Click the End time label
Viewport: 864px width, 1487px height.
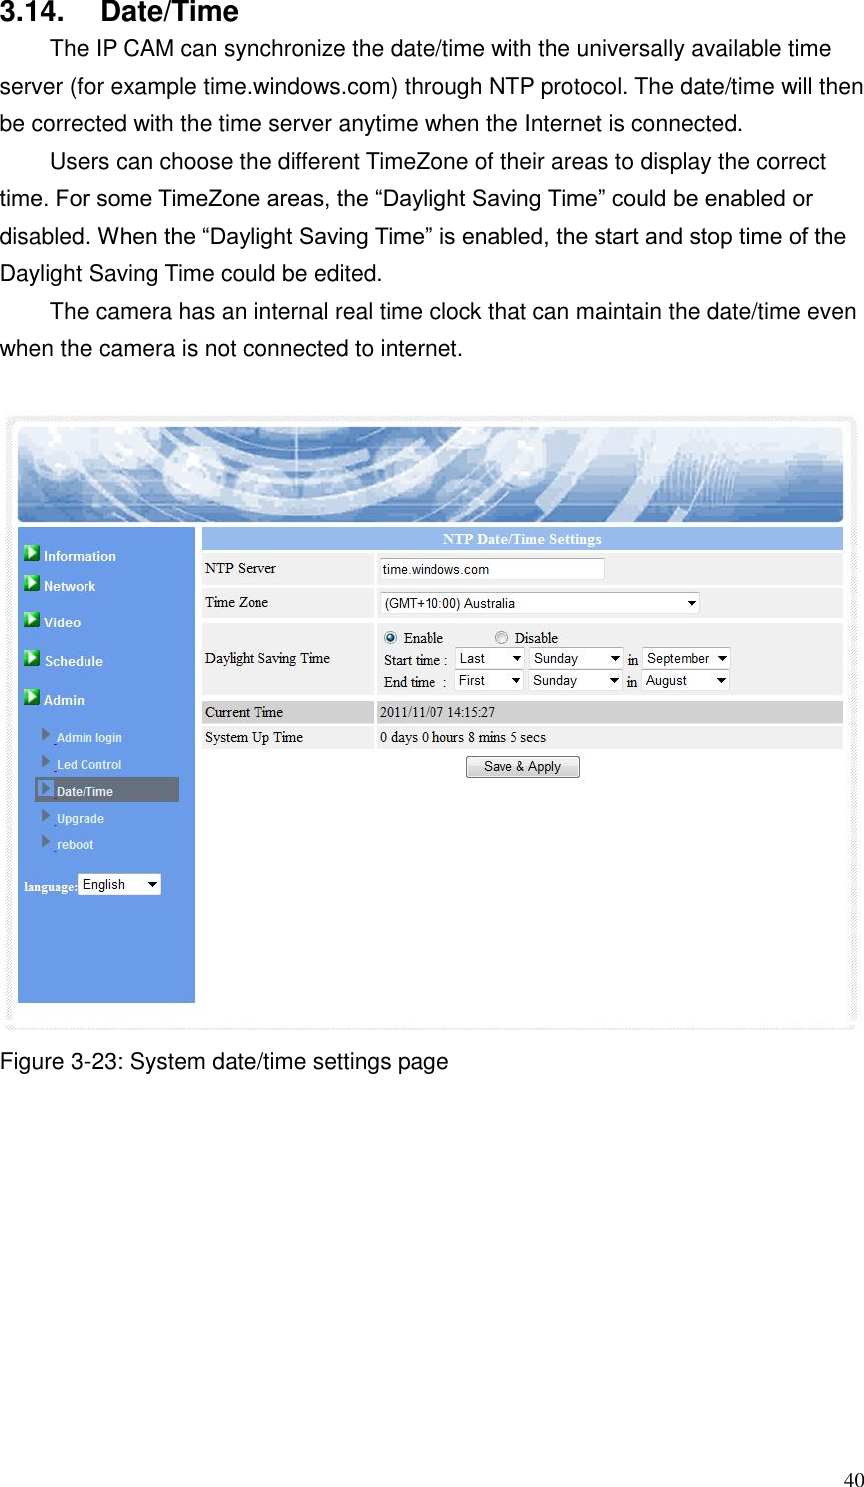click(415, 682)
